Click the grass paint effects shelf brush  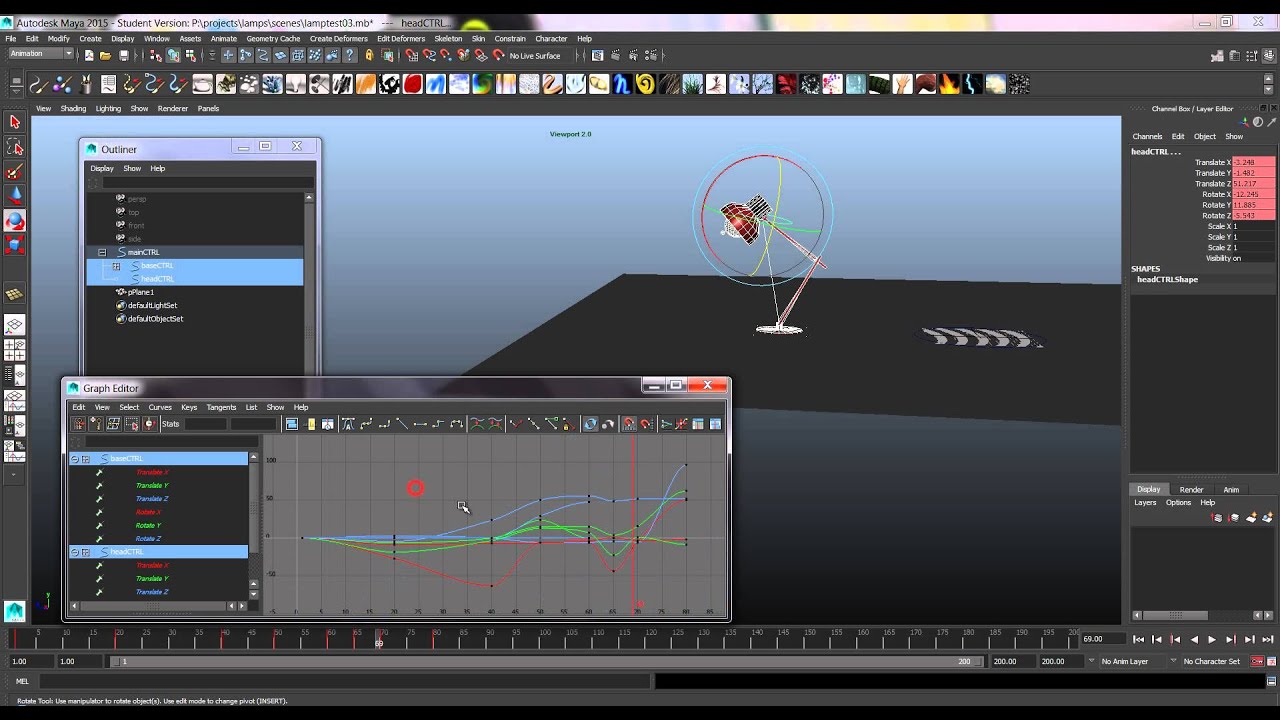pyautogui.click(x=692, y=85)
